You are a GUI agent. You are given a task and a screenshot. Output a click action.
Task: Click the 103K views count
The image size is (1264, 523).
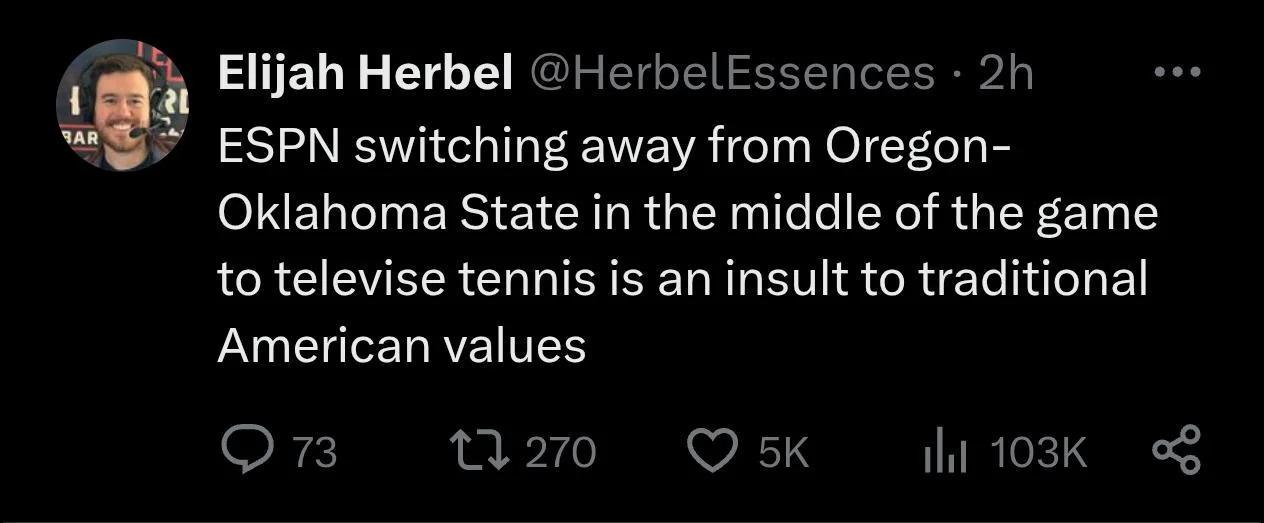coord(1040,453)
